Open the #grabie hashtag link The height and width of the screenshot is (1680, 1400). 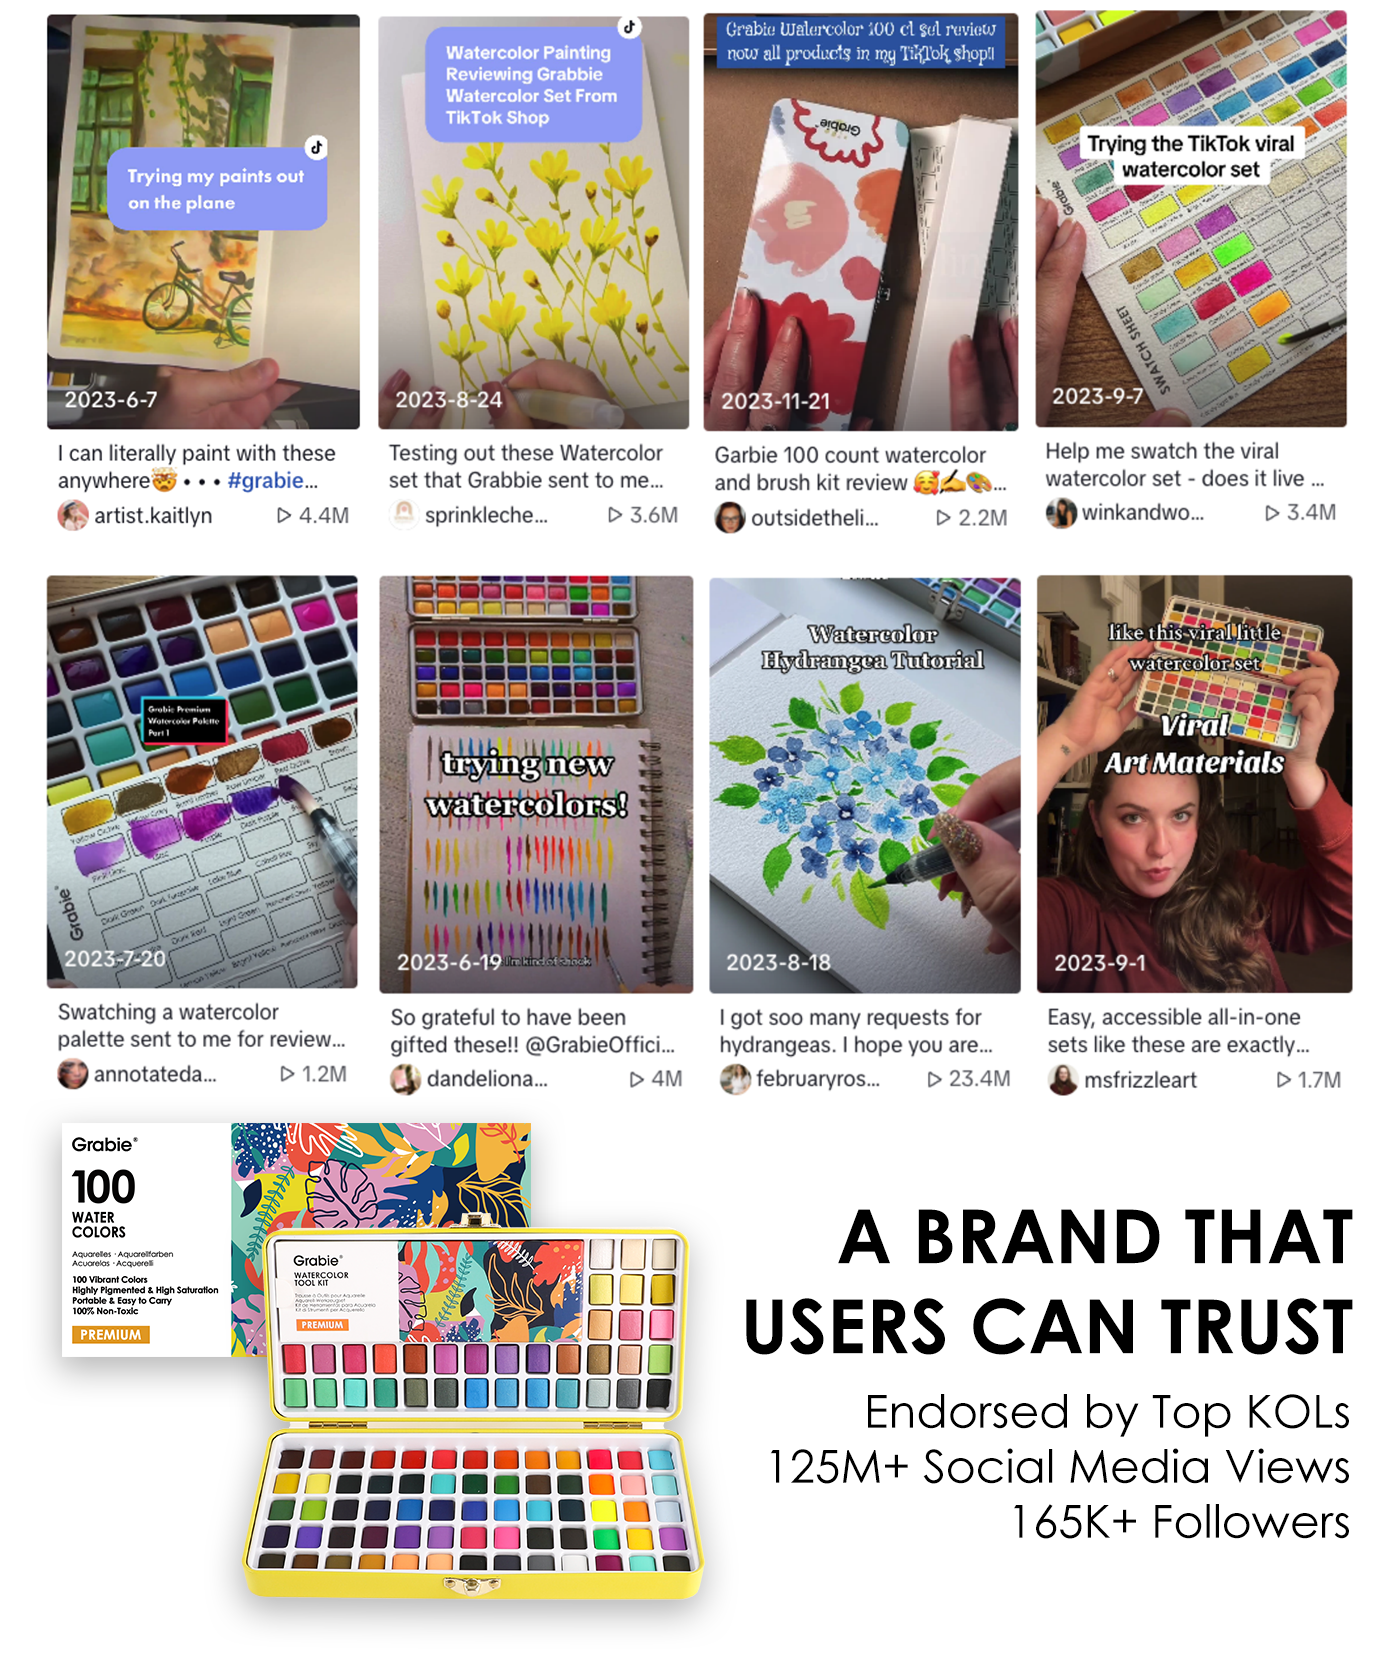coord(266,481)
